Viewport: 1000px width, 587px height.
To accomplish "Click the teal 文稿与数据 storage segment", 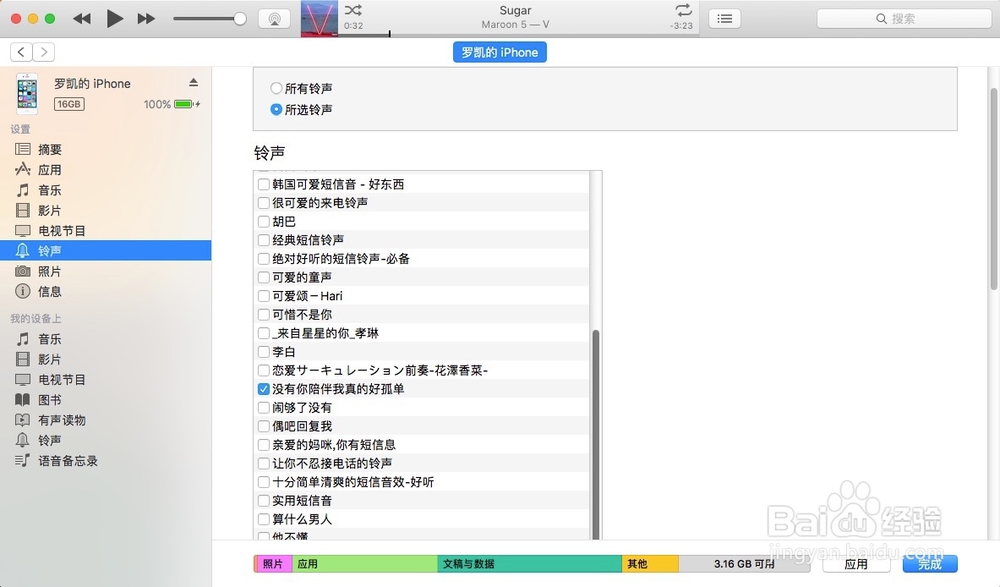I will coord(530,563).
